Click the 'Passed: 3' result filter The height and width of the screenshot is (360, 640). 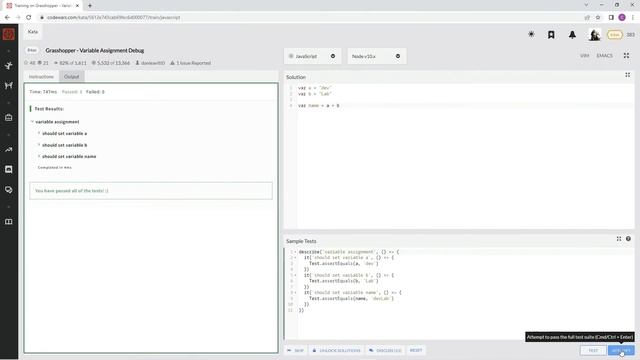pyautogui.click(x=72, y=92)
